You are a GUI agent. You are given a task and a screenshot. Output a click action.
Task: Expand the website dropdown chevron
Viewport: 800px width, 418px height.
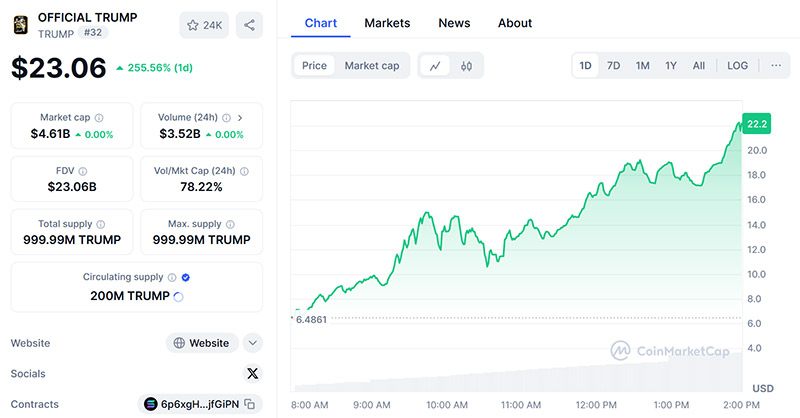[x=253, y=343]
